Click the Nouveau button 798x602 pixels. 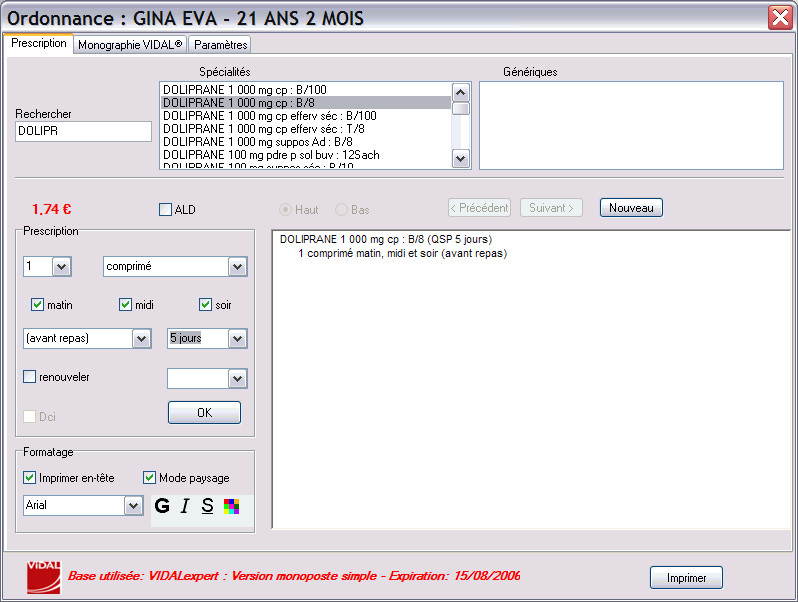[x=631, y=208]
